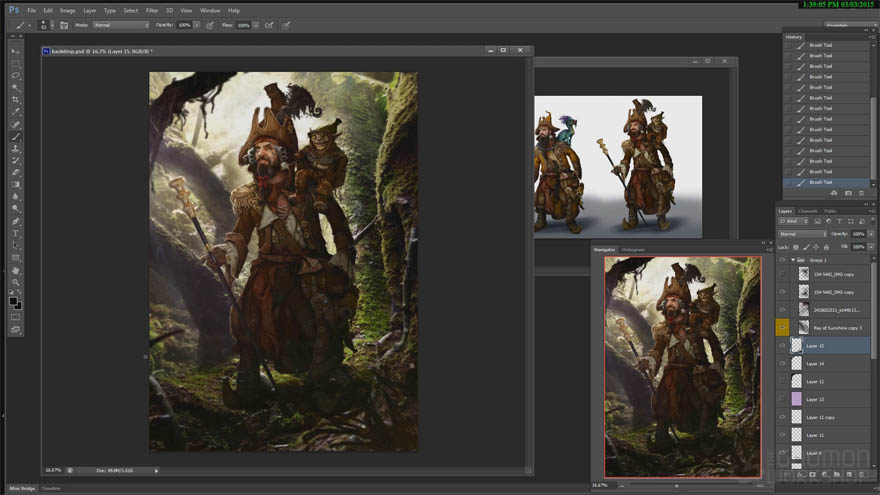Open the Filter menu

pyautogui.click(x=152, y=11)
